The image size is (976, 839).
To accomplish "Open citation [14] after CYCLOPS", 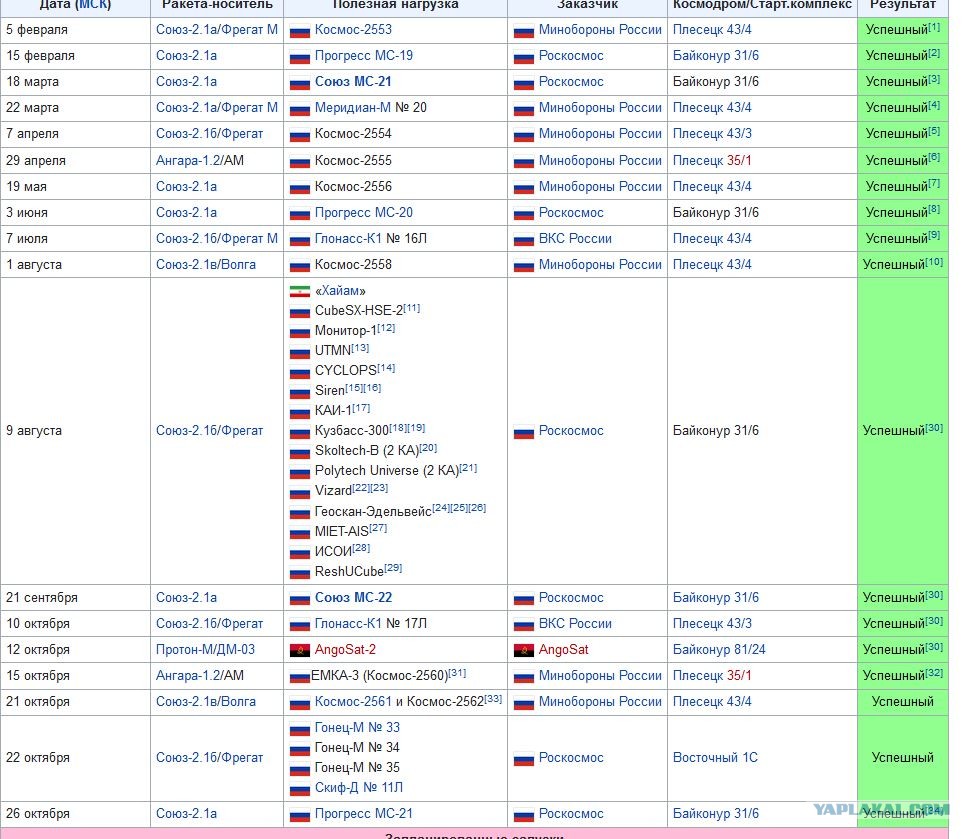I will coord(386,368).
